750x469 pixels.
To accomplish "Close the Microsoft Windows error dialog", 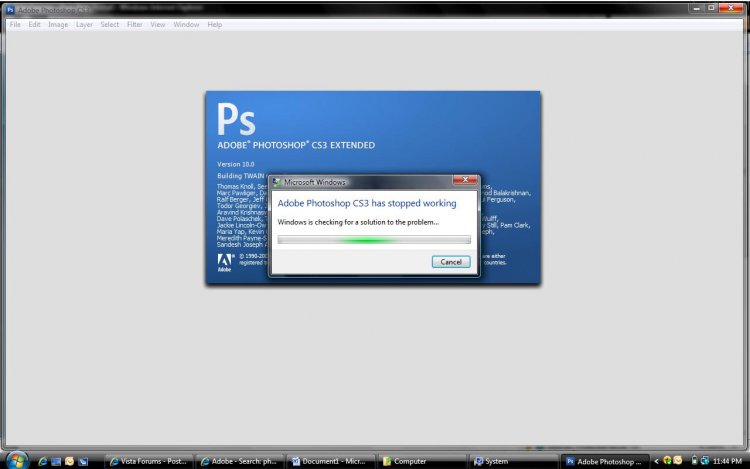I will pos(464,180).
